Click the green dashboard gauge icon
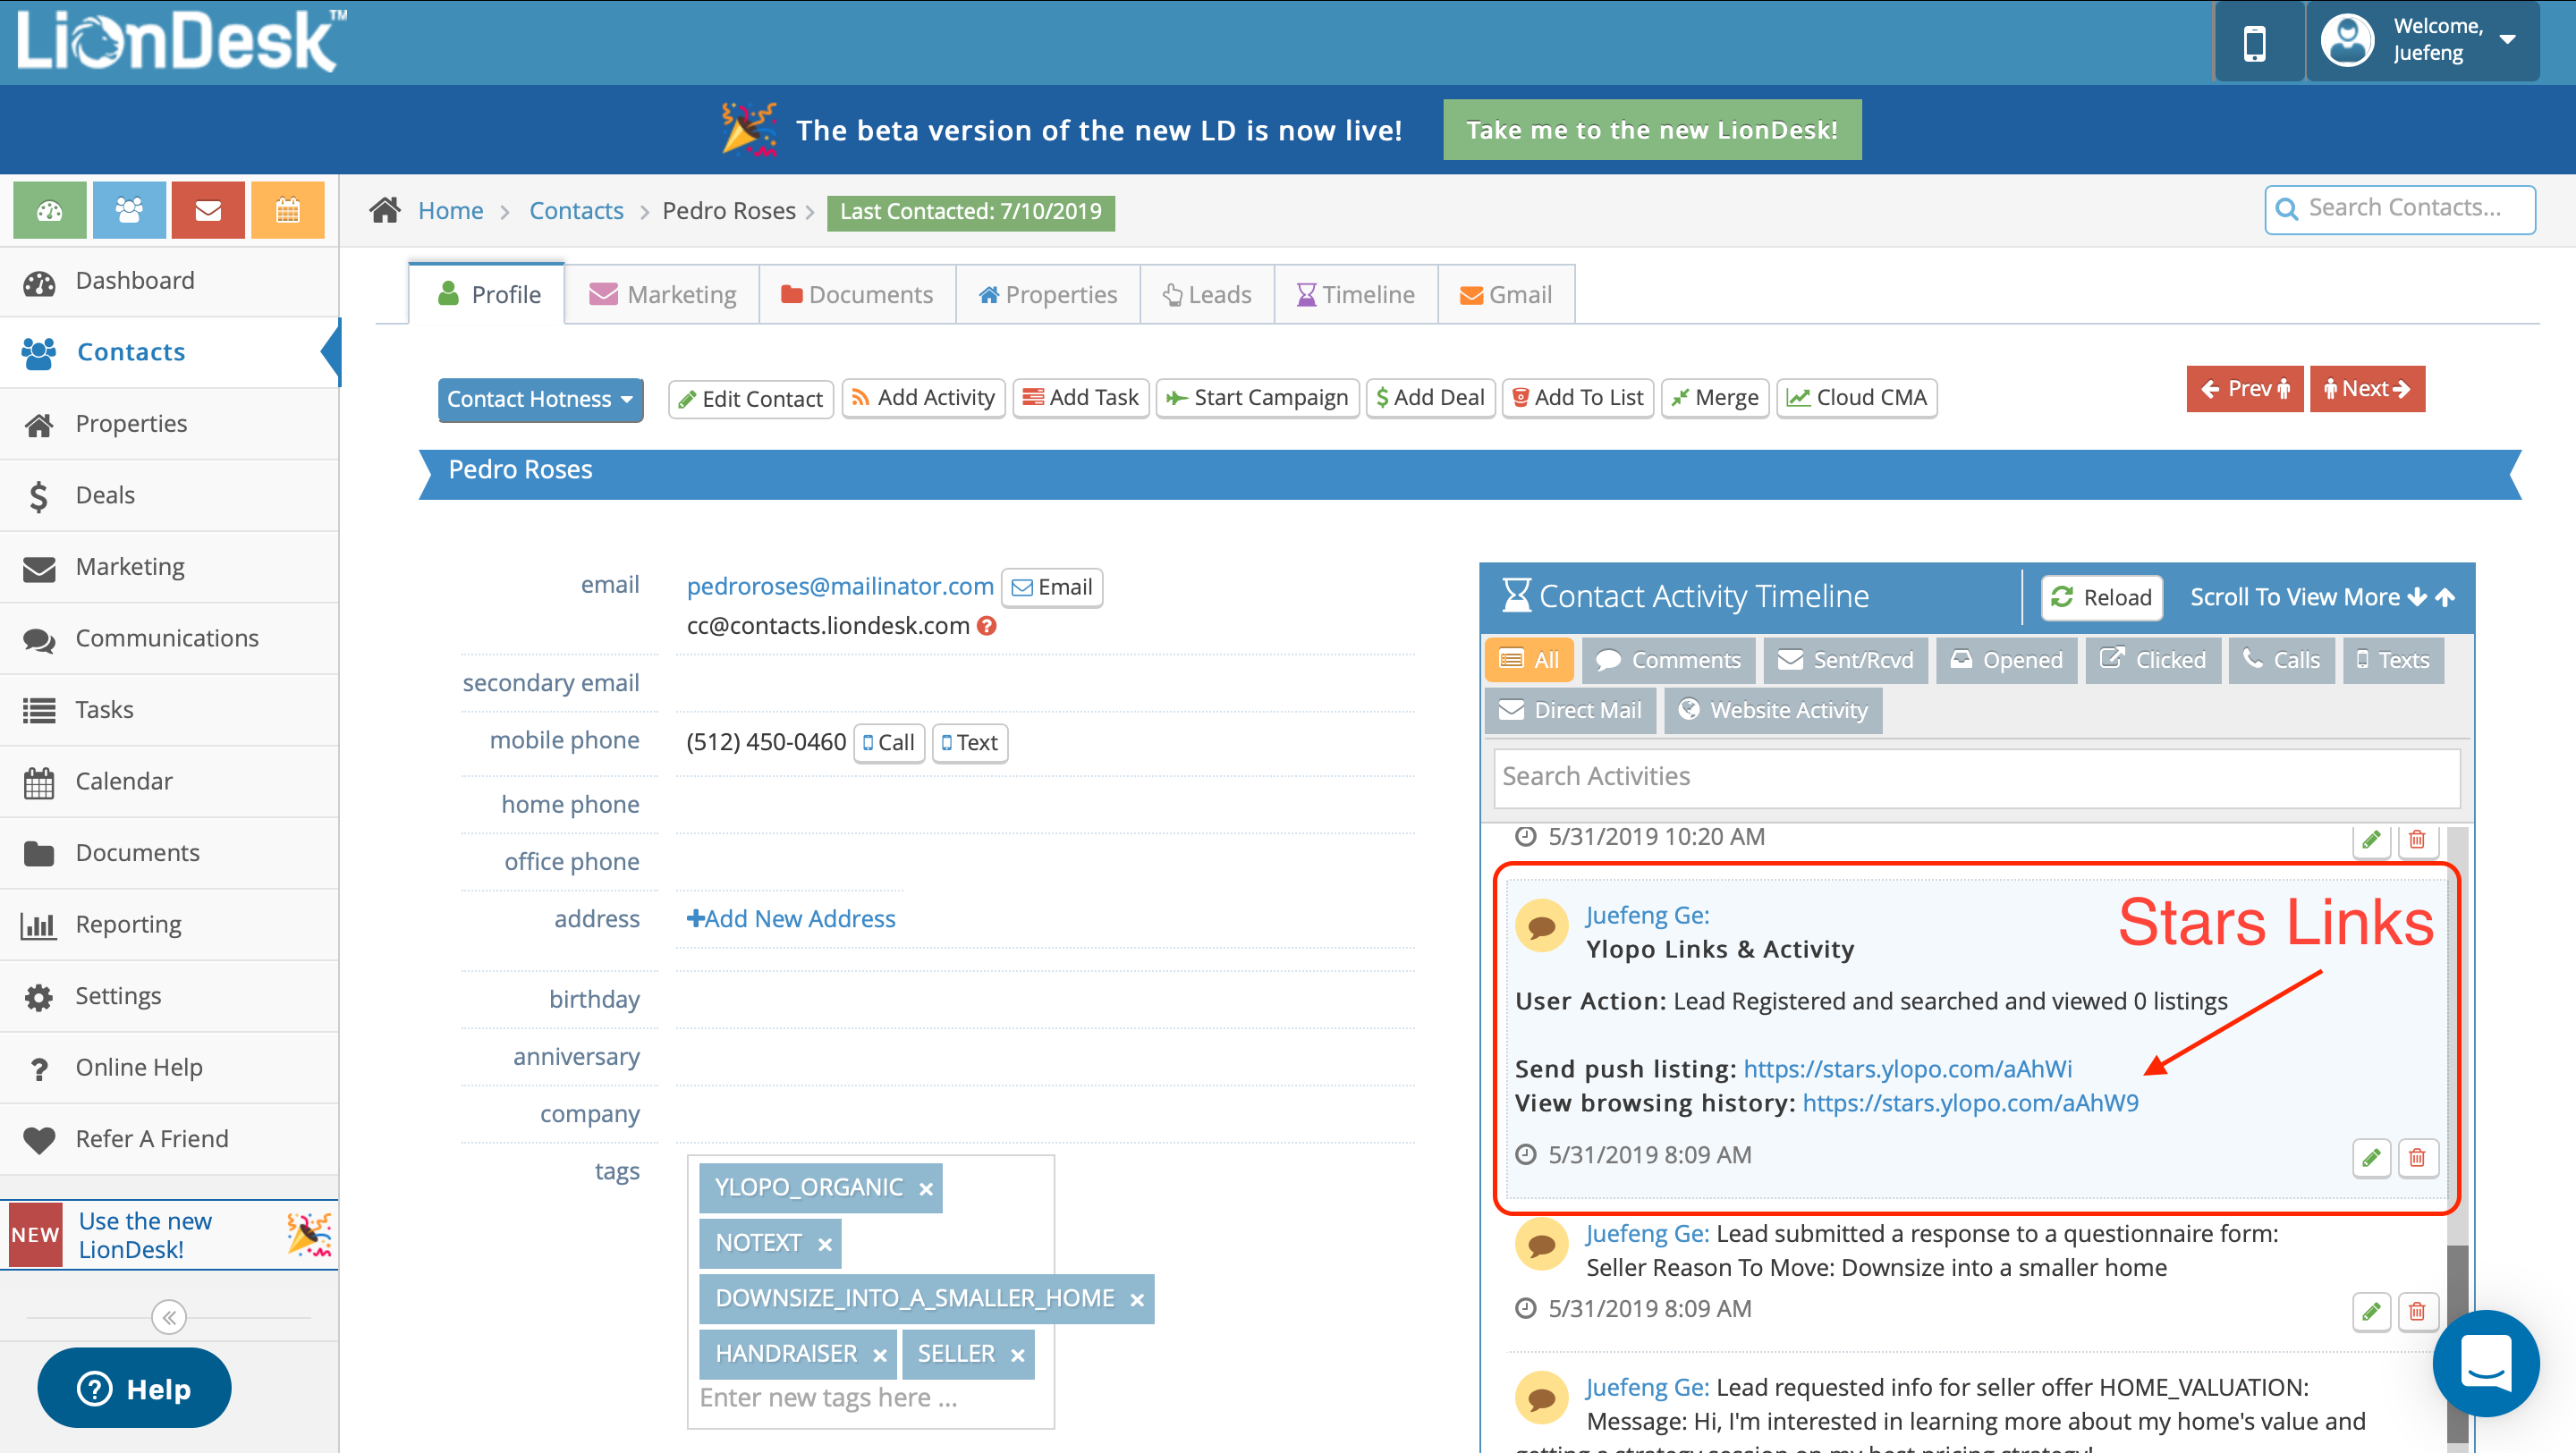This screenshot has height=1453, width=2576. pyautogui.click(x=49, y=210)
